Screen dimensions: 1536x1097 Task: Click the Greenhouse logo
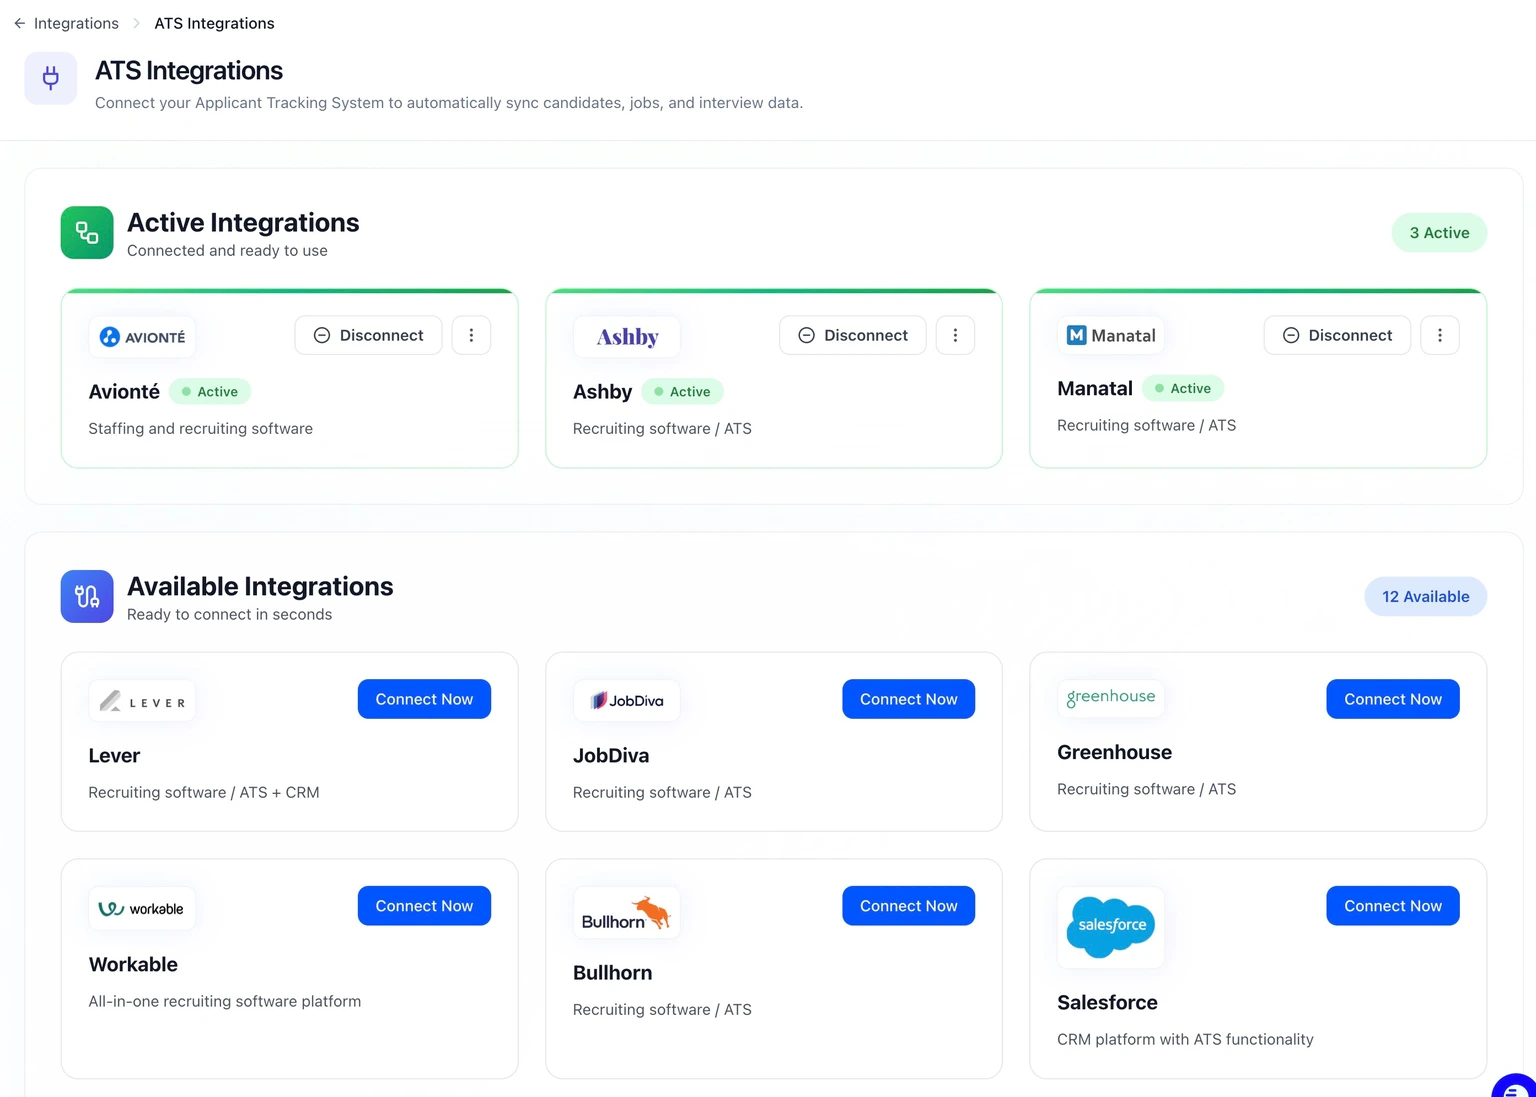[x=1111, y=698]
